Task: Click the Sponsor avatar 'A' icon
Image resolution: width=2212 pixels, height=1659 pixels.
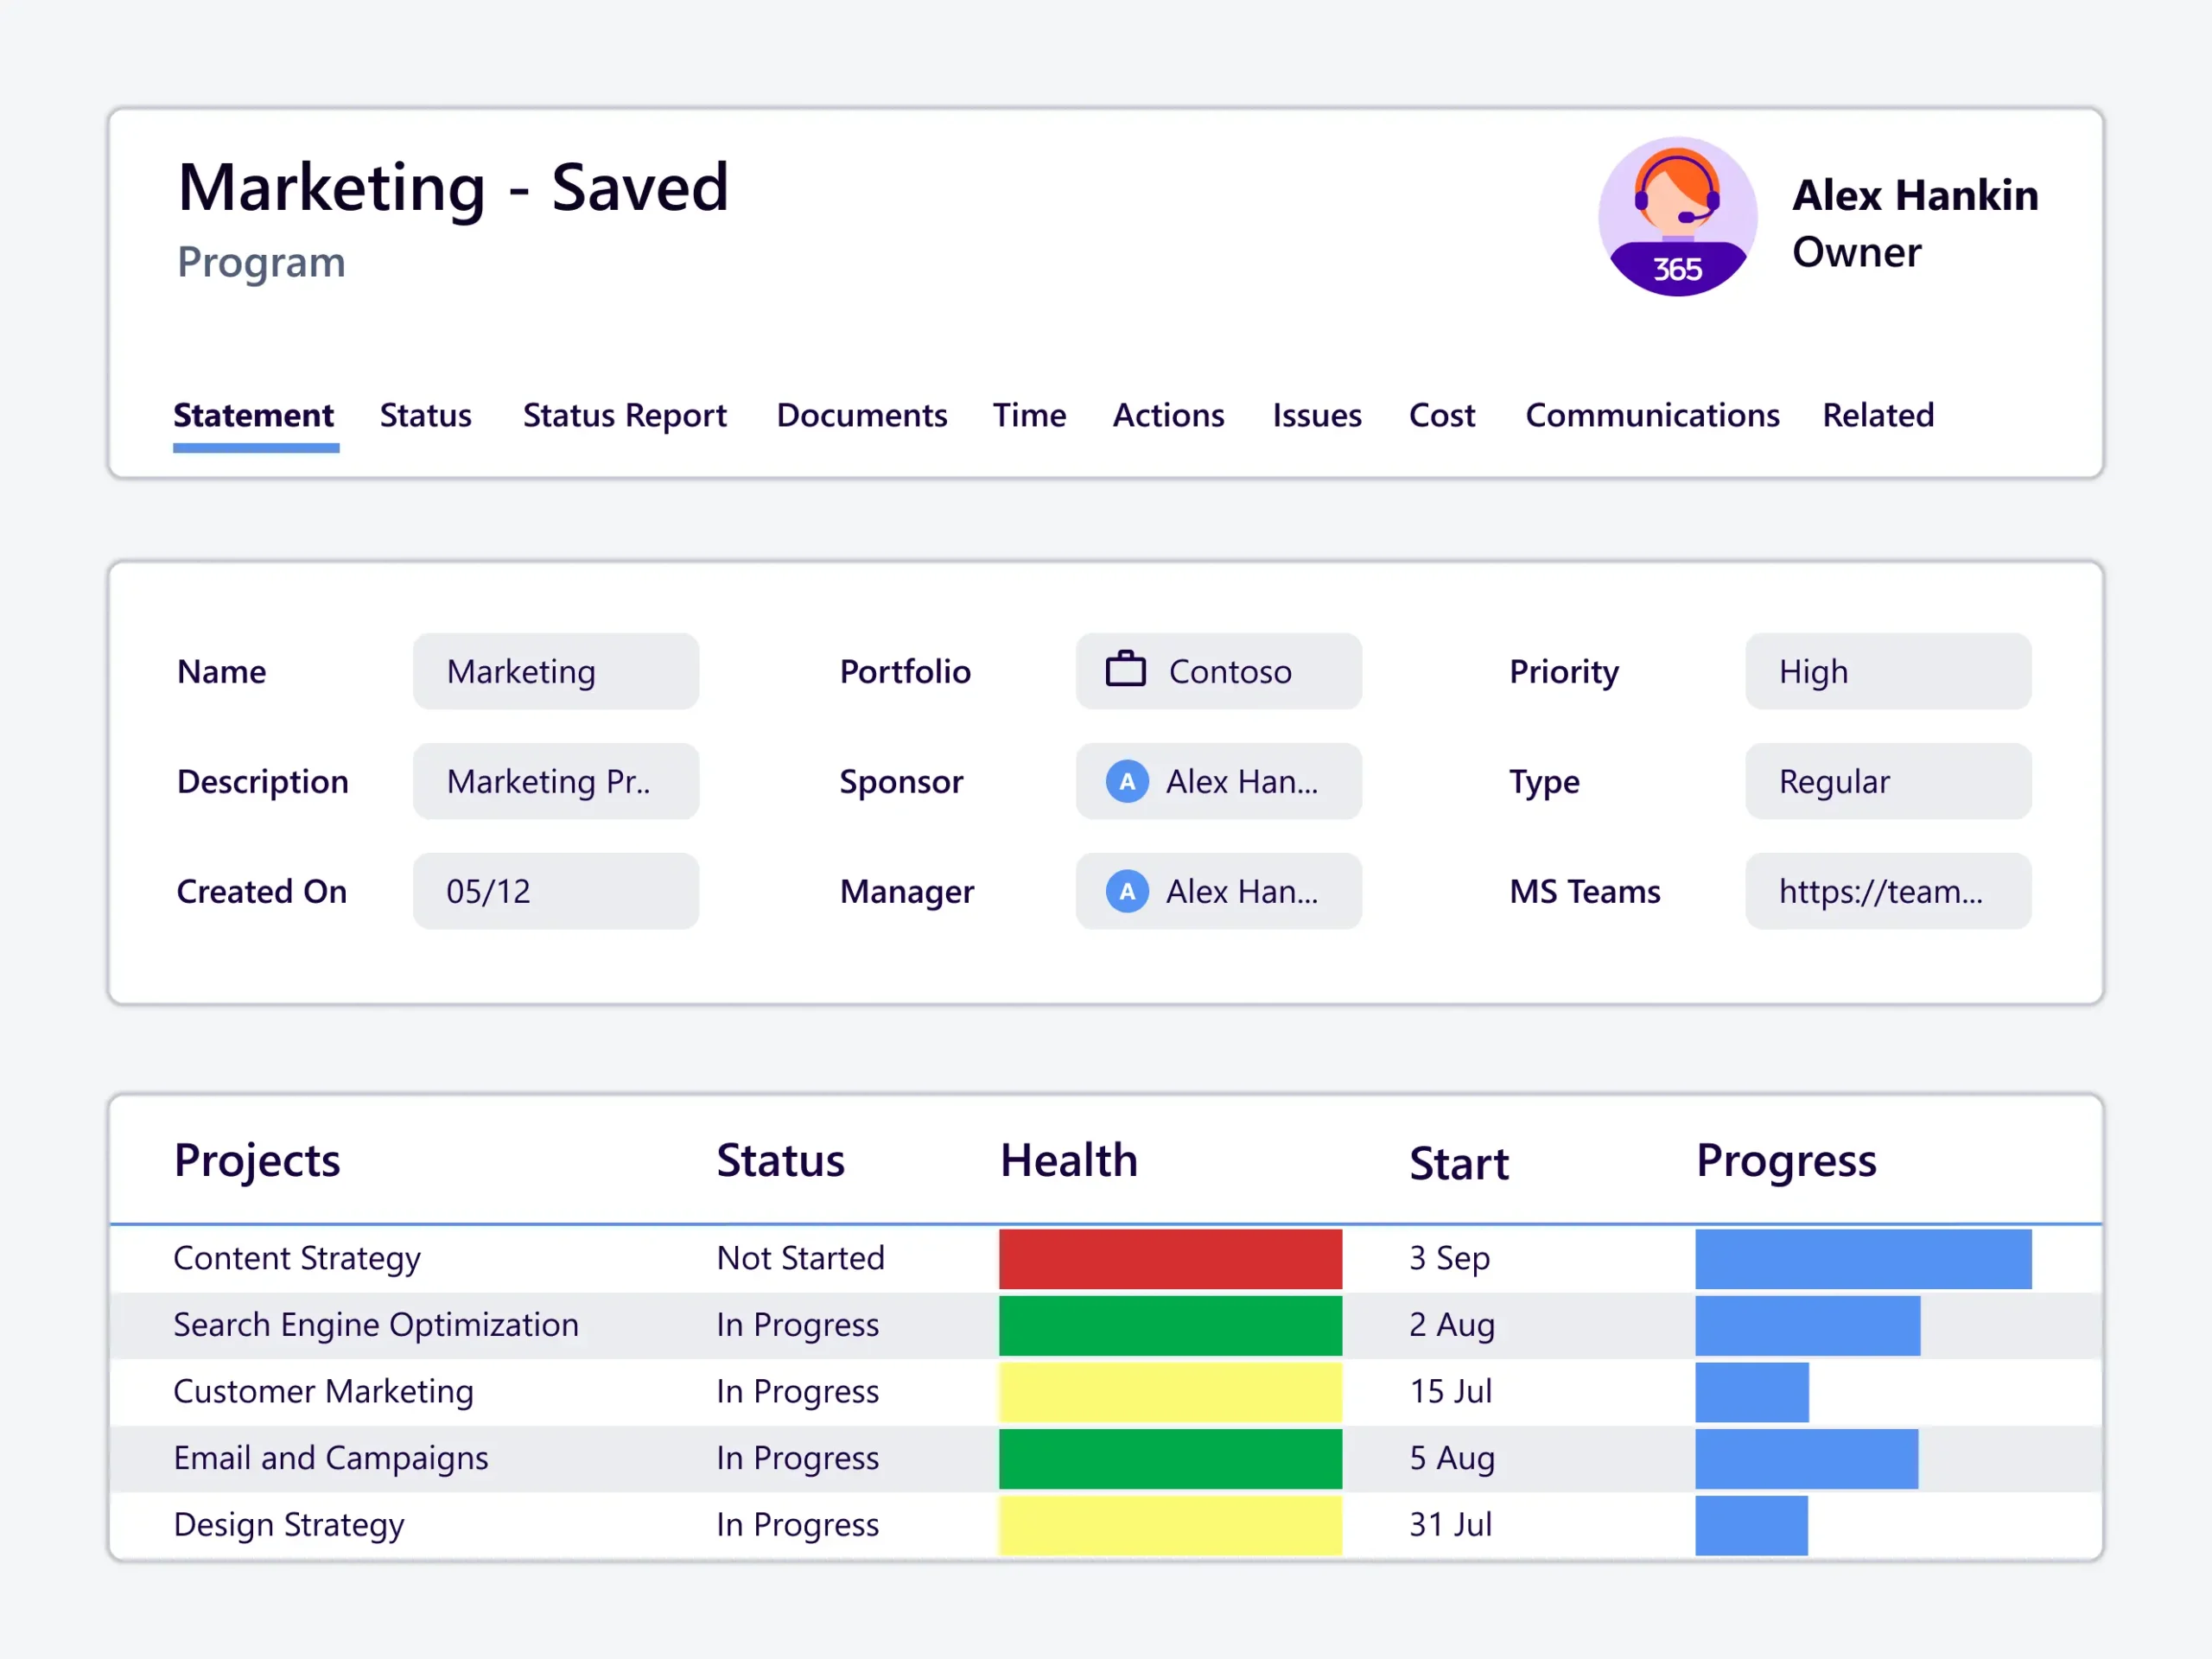Action: pos(1126,781)
